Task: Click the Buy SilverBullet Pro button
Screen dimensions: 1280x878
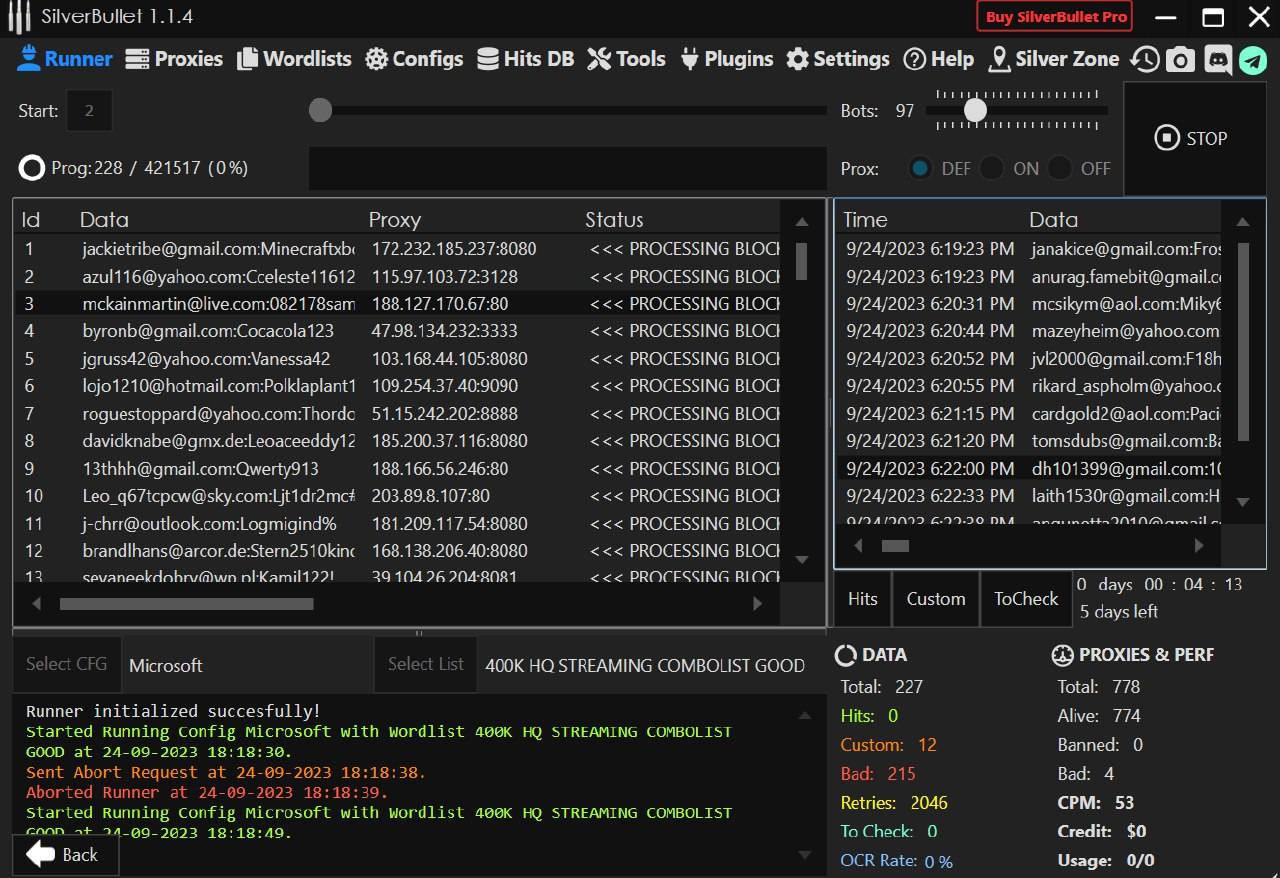Action: pyautogui.click(x=1055, y=17)
